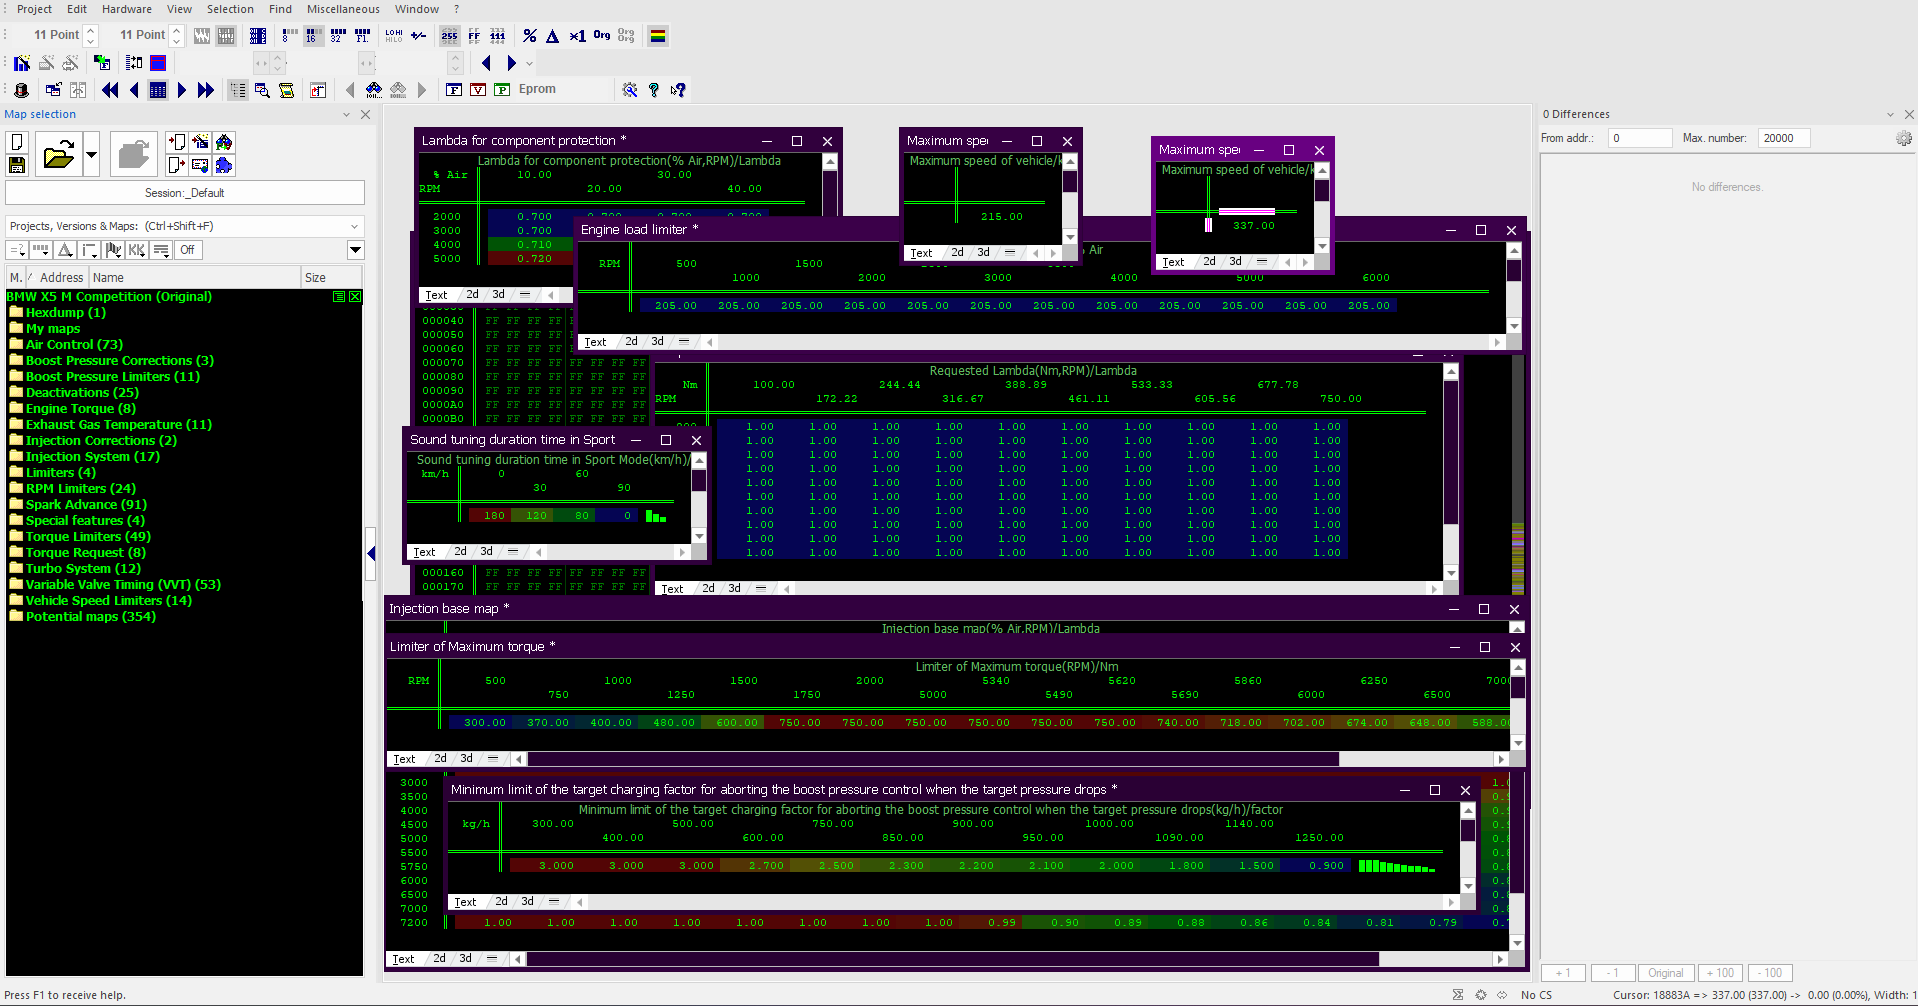Jump to first map with double-left arrow
This screenshot has width=1918, height=1006.
pos(110,90)
